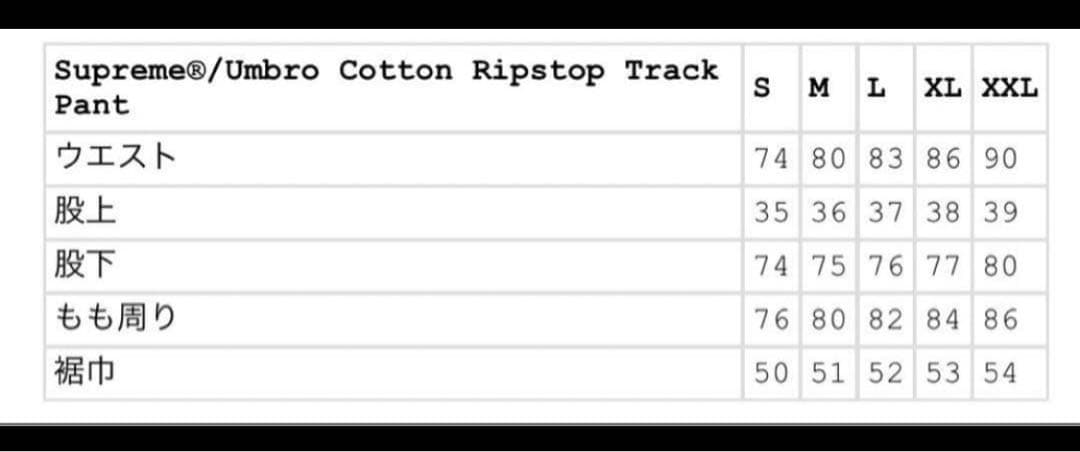Select the 裾巾 value 54 for XXL

[x=1000, y=374]
